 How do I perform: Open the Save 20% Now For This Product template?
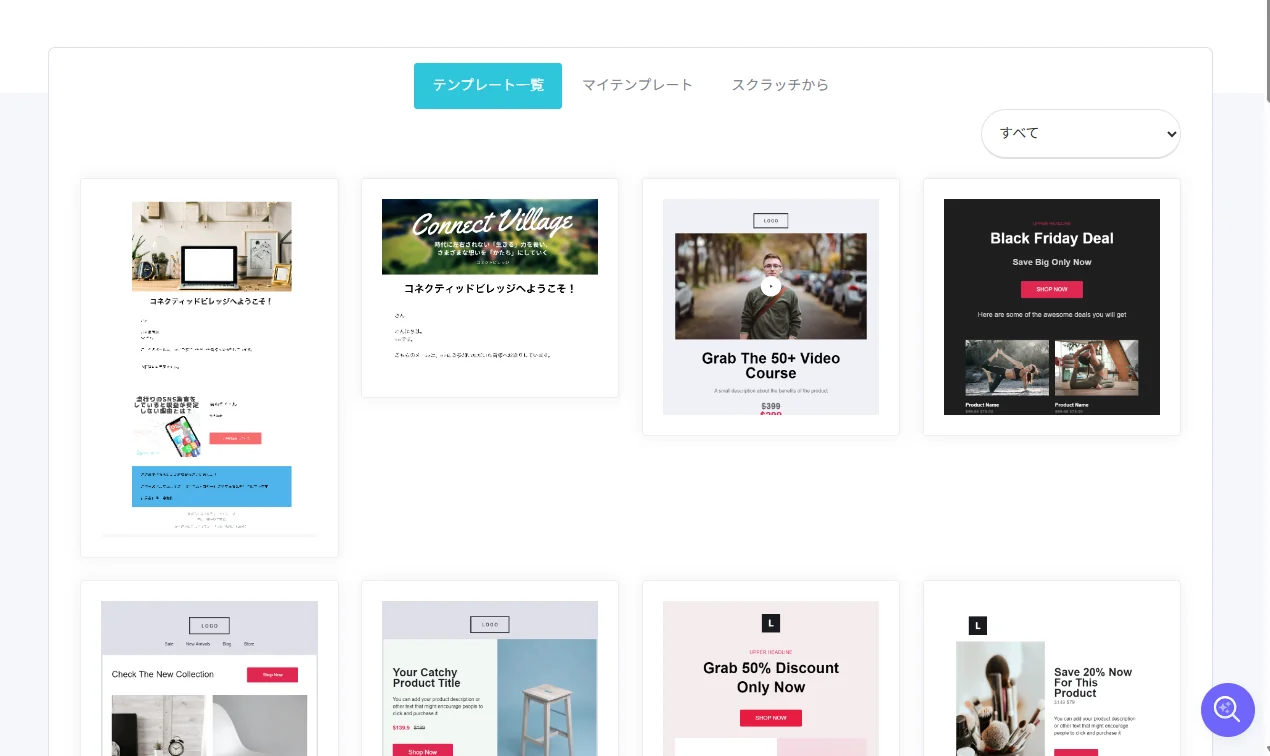[1052, 668]
